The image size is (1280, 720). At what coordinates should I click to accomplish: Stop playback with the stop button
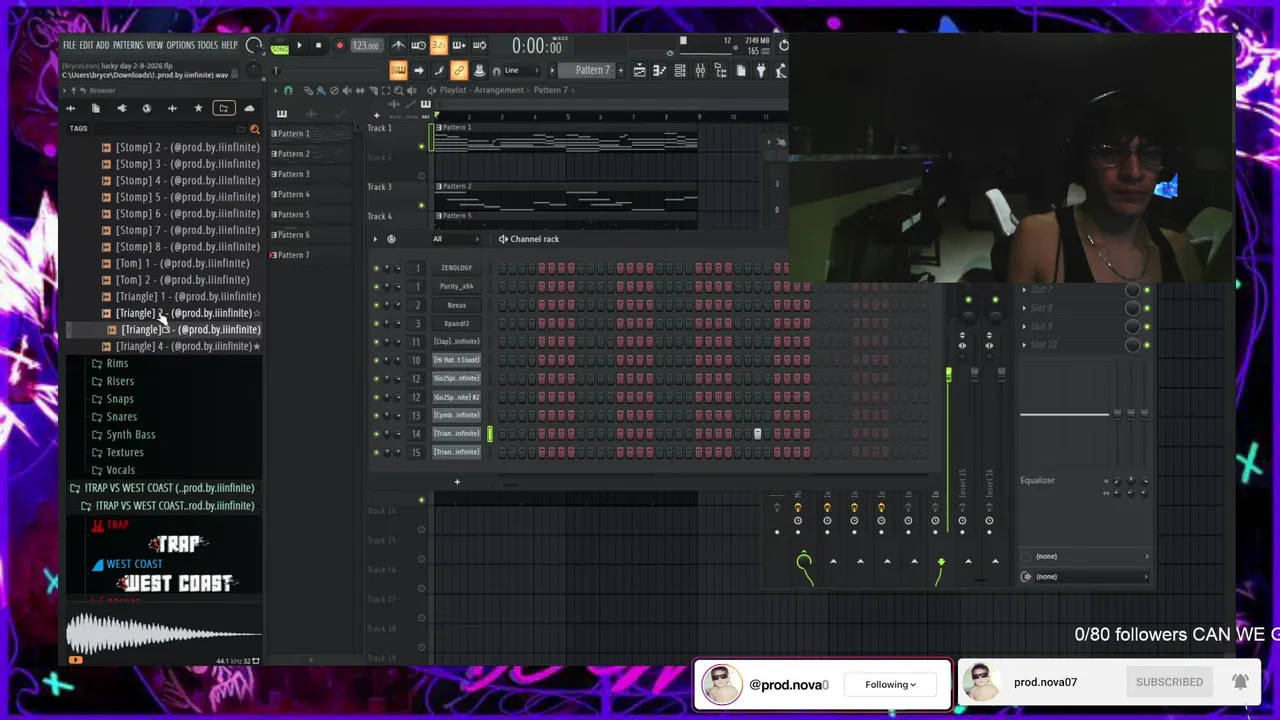(x=318, y=45)
